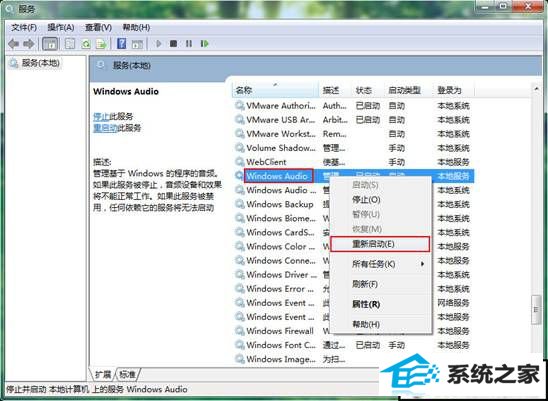Click the Back arrow toolbar icon
Screen dimensions: 548x401
(x=13, y=44)
